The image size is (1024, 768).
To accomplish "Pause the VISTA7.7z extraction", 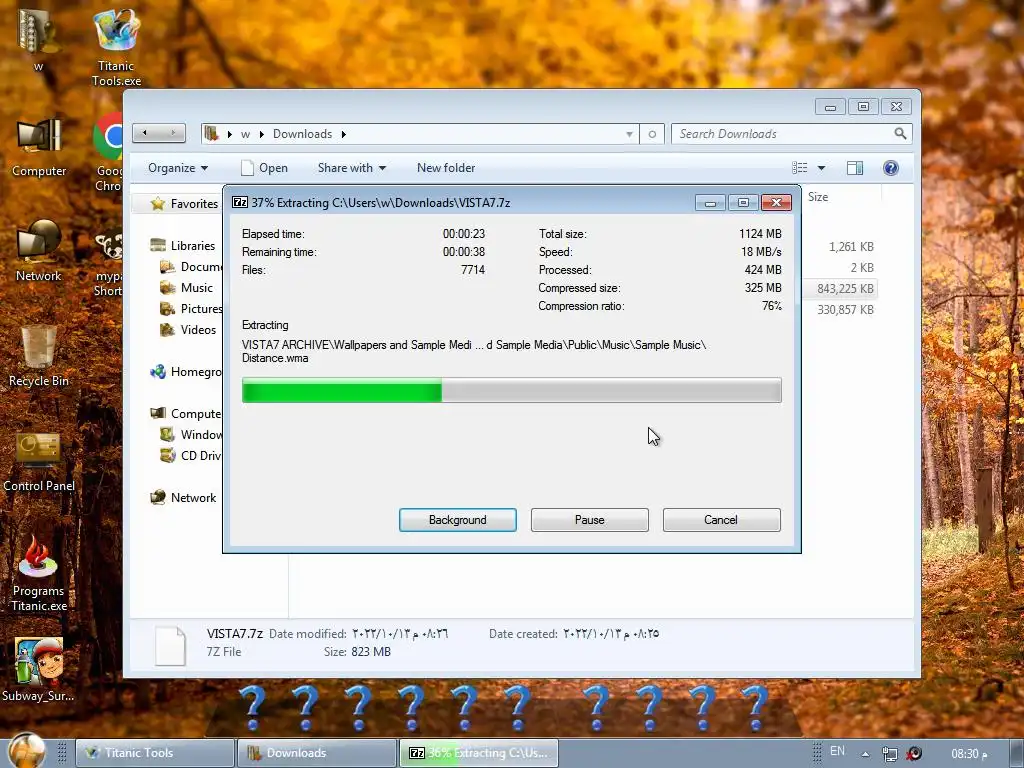I will (x=589, y=520).
